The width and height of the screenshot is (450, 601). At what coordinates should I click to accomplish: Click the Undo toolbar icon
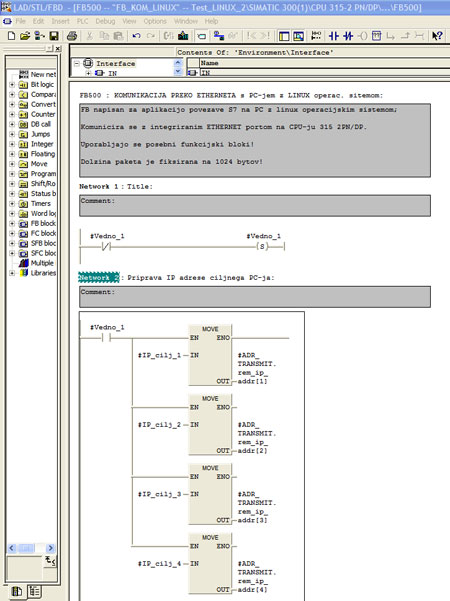pos(136,36)
